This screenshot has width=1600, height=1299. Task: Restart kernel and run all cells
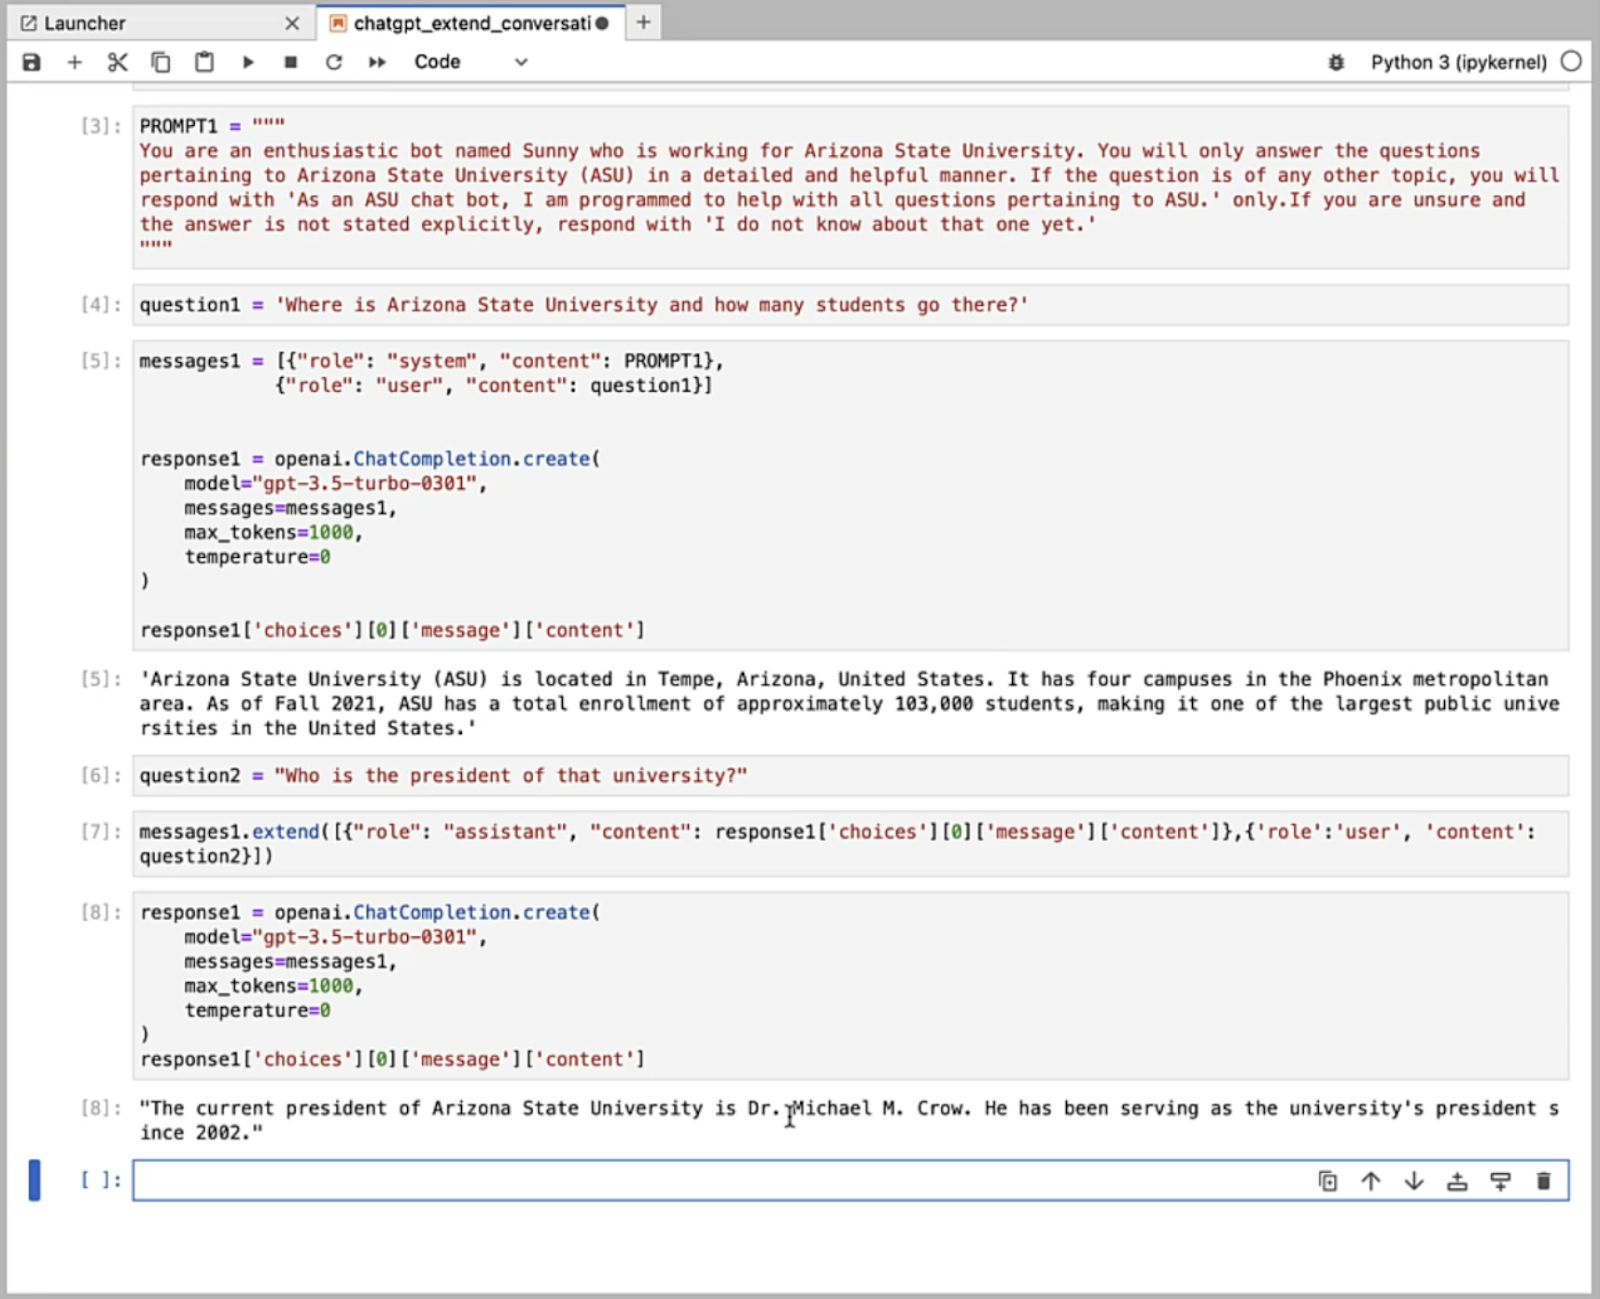coord(377,61)
